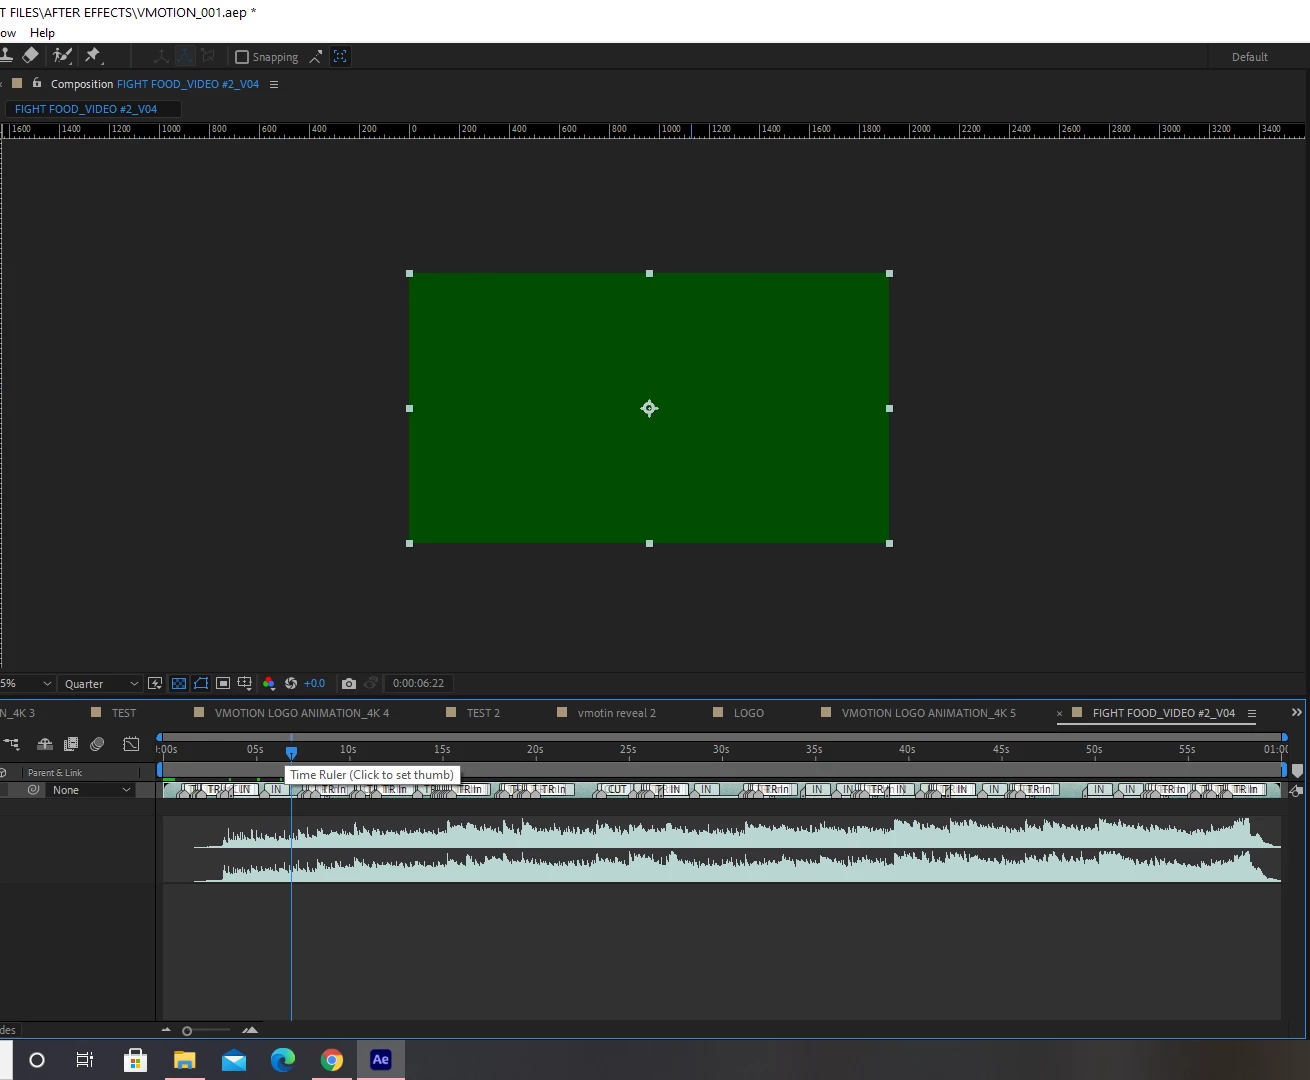
Task: Select the Roto Brush tool
Action: tap(62, 56)
